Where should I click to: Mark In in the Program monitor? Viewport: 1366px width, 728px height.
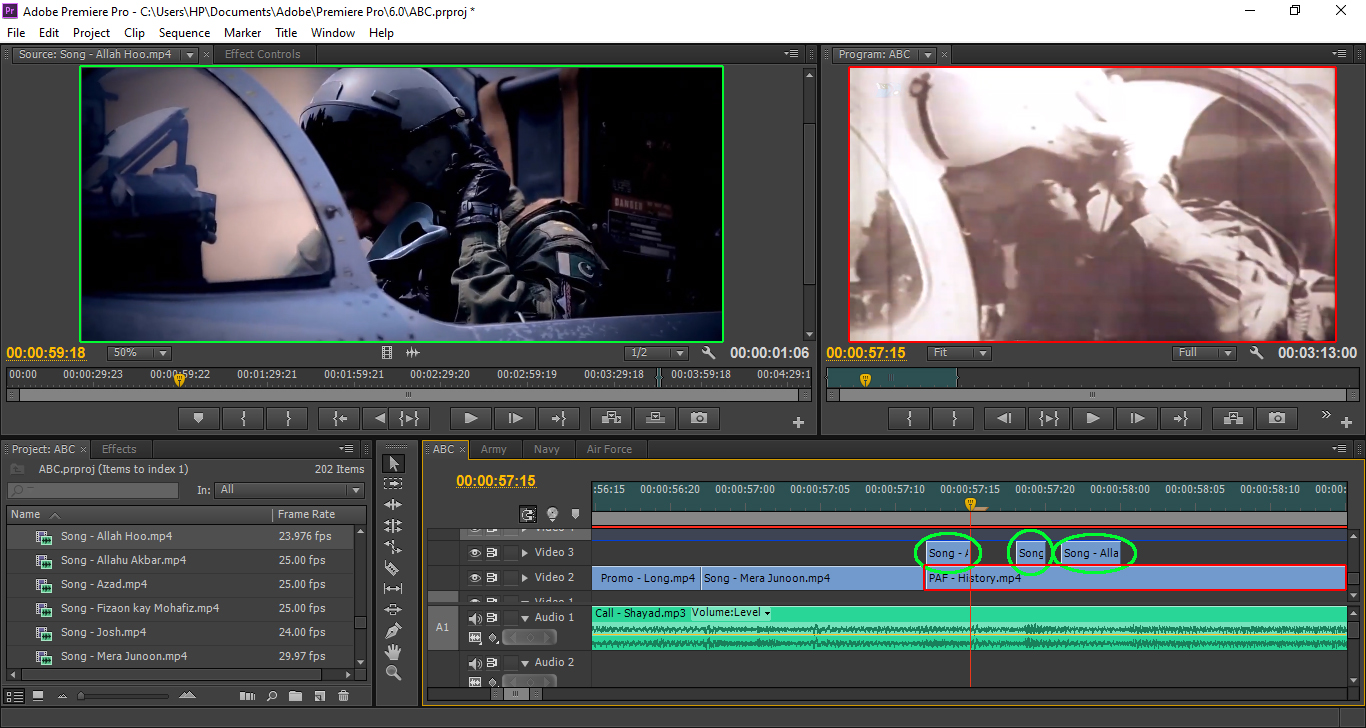[909, 418]
